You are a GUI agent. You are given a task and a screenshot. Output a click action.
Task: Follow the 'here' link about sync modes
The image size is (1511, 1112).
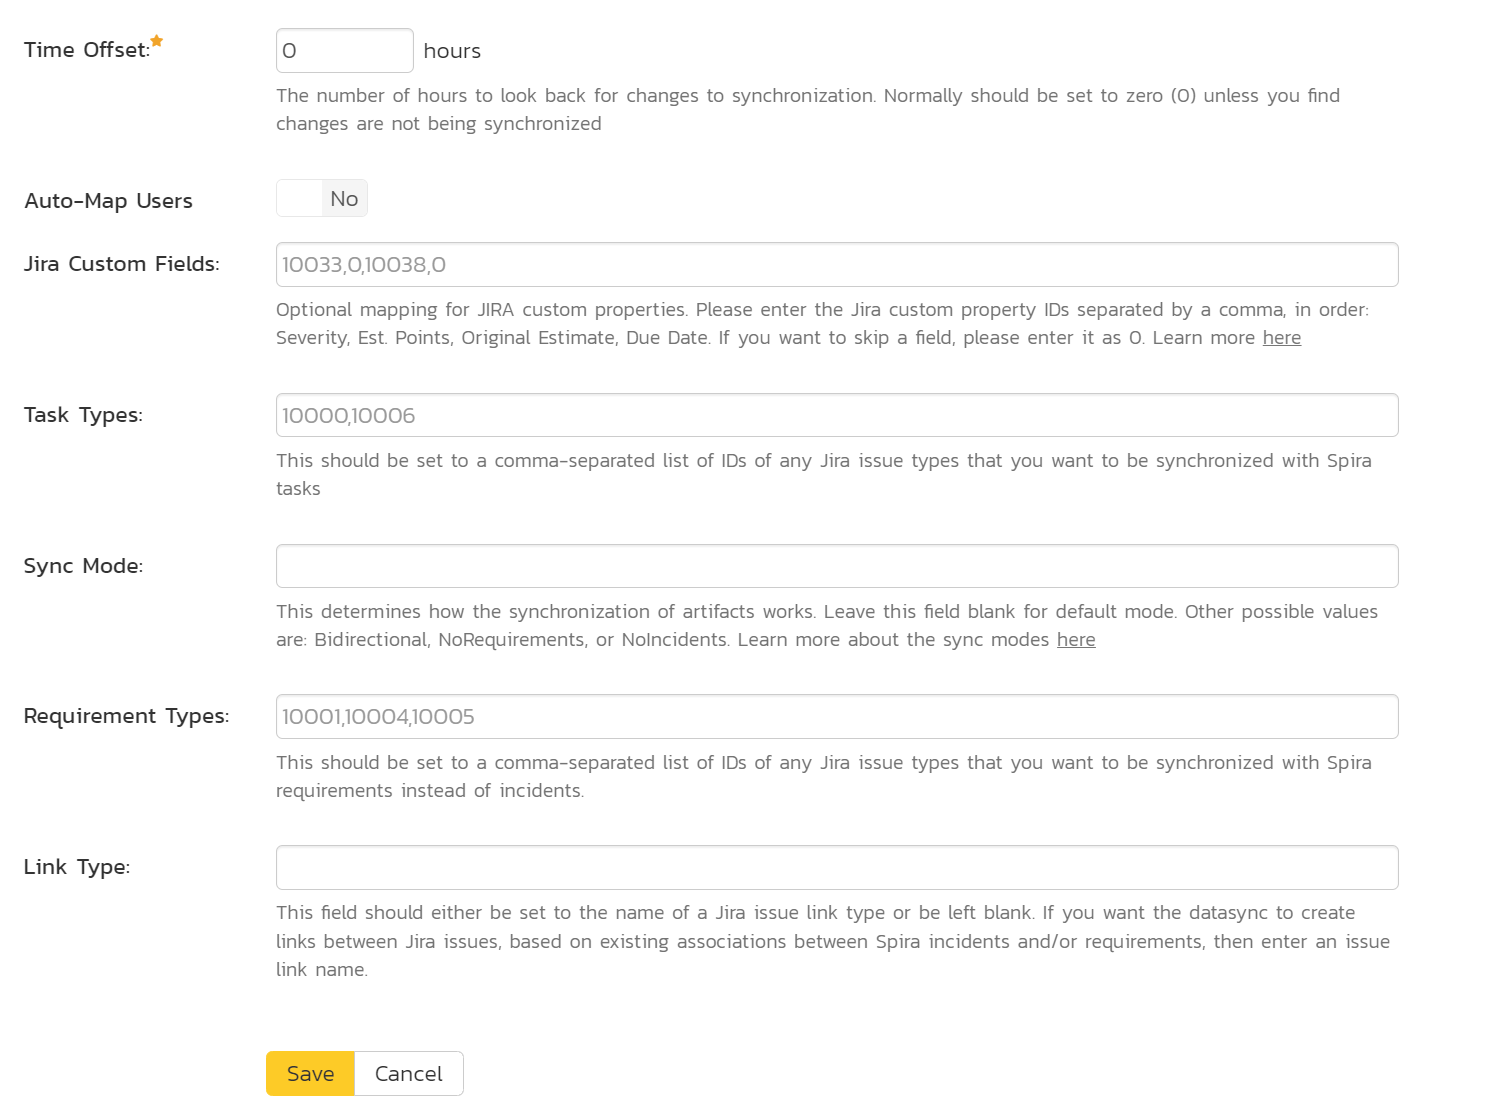[1076, 640]
